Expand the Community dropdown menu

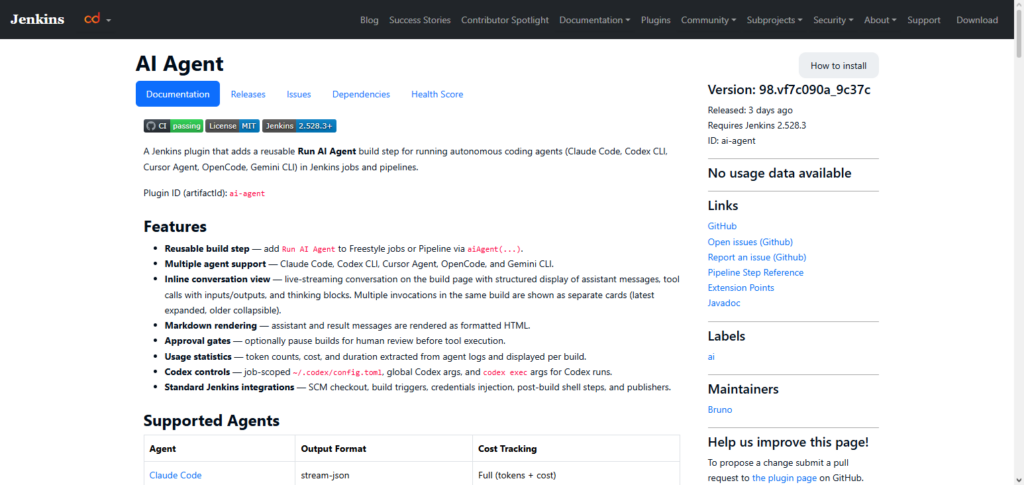pos(709,20)
